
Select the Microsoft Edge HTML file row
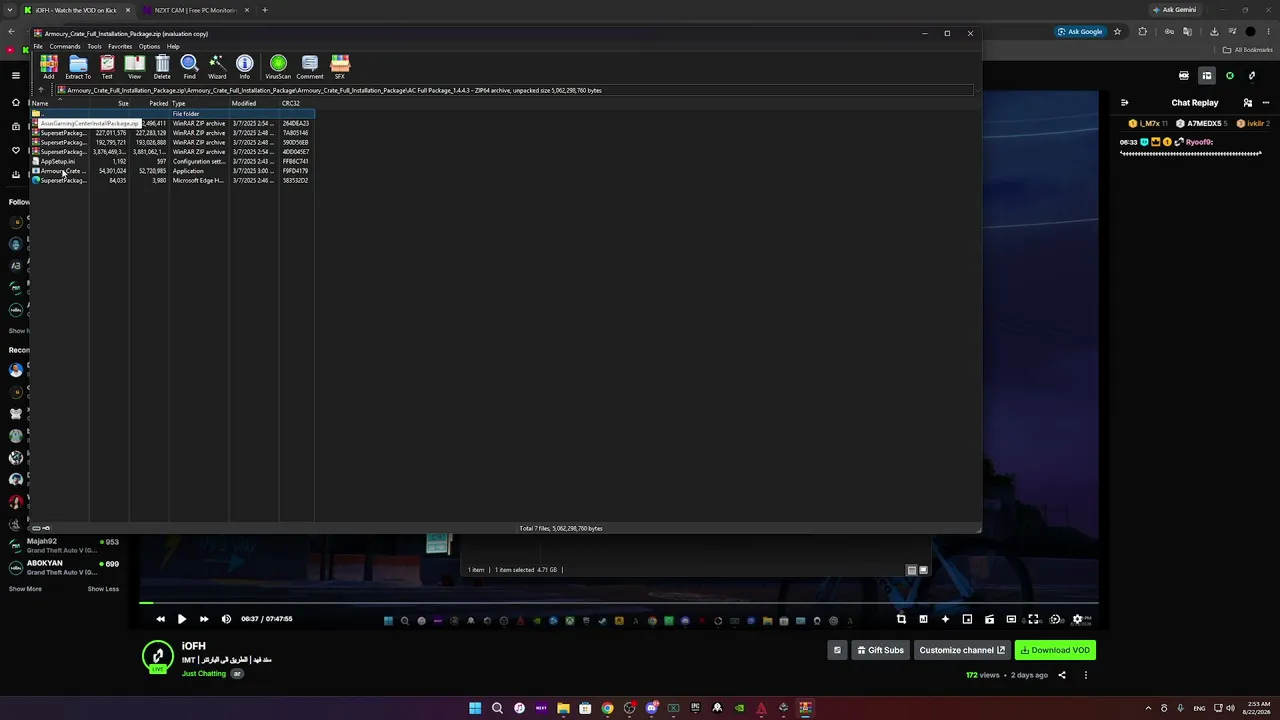(x=173, y=180)
